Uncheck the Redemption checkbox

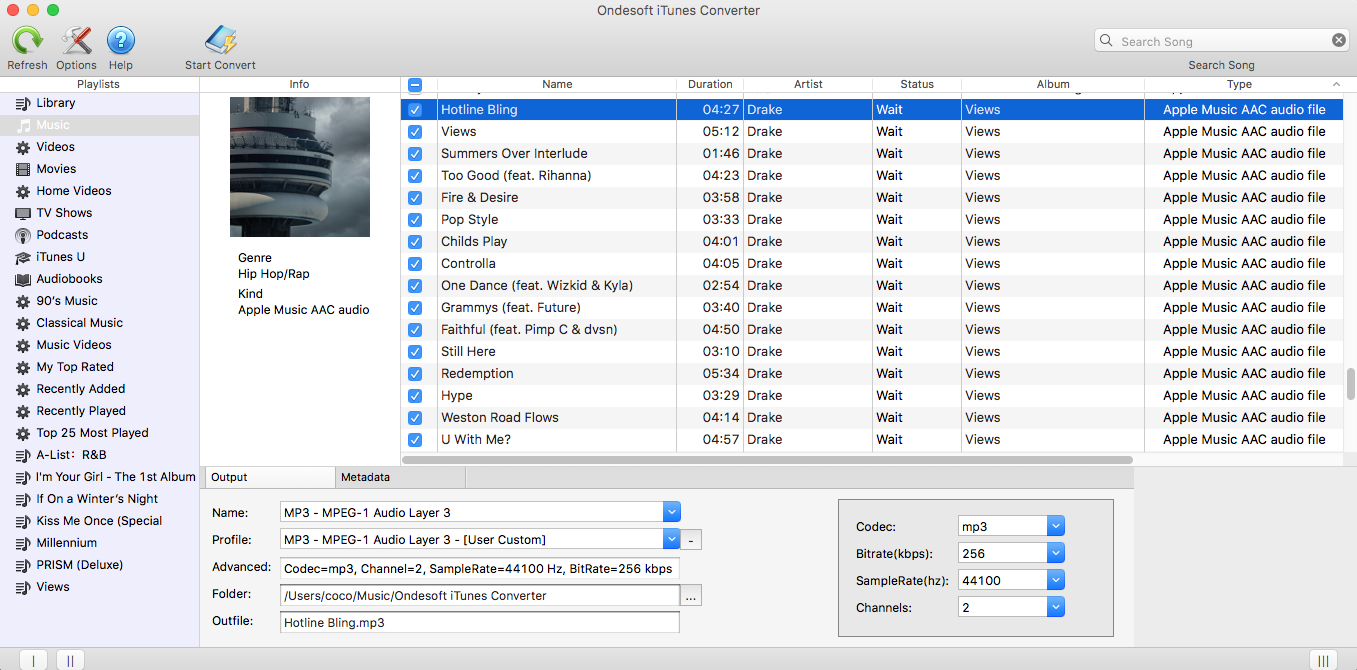415,374
